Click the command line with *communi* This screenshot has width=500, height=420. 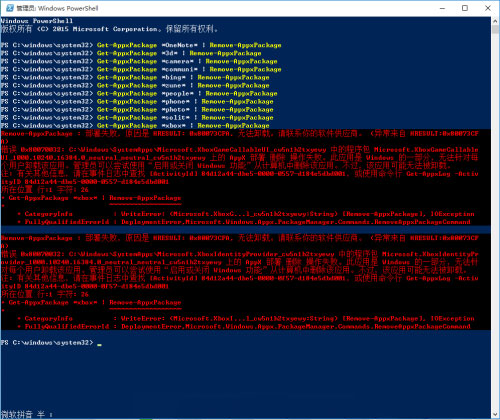(141, 69)
